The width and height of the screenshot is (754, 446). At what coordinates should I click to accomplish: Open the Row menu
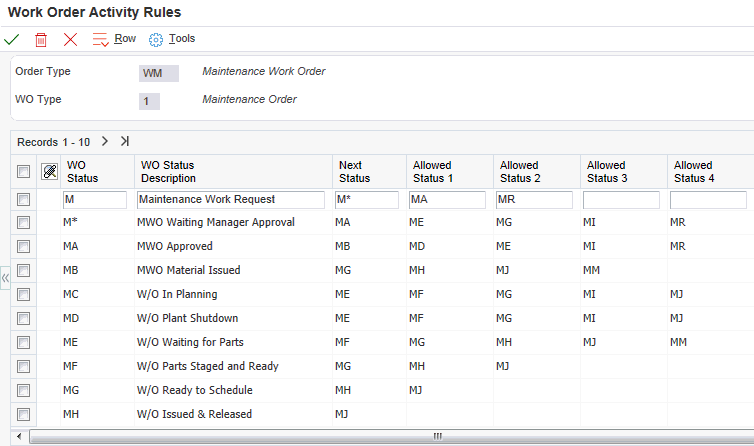[125, 39]
